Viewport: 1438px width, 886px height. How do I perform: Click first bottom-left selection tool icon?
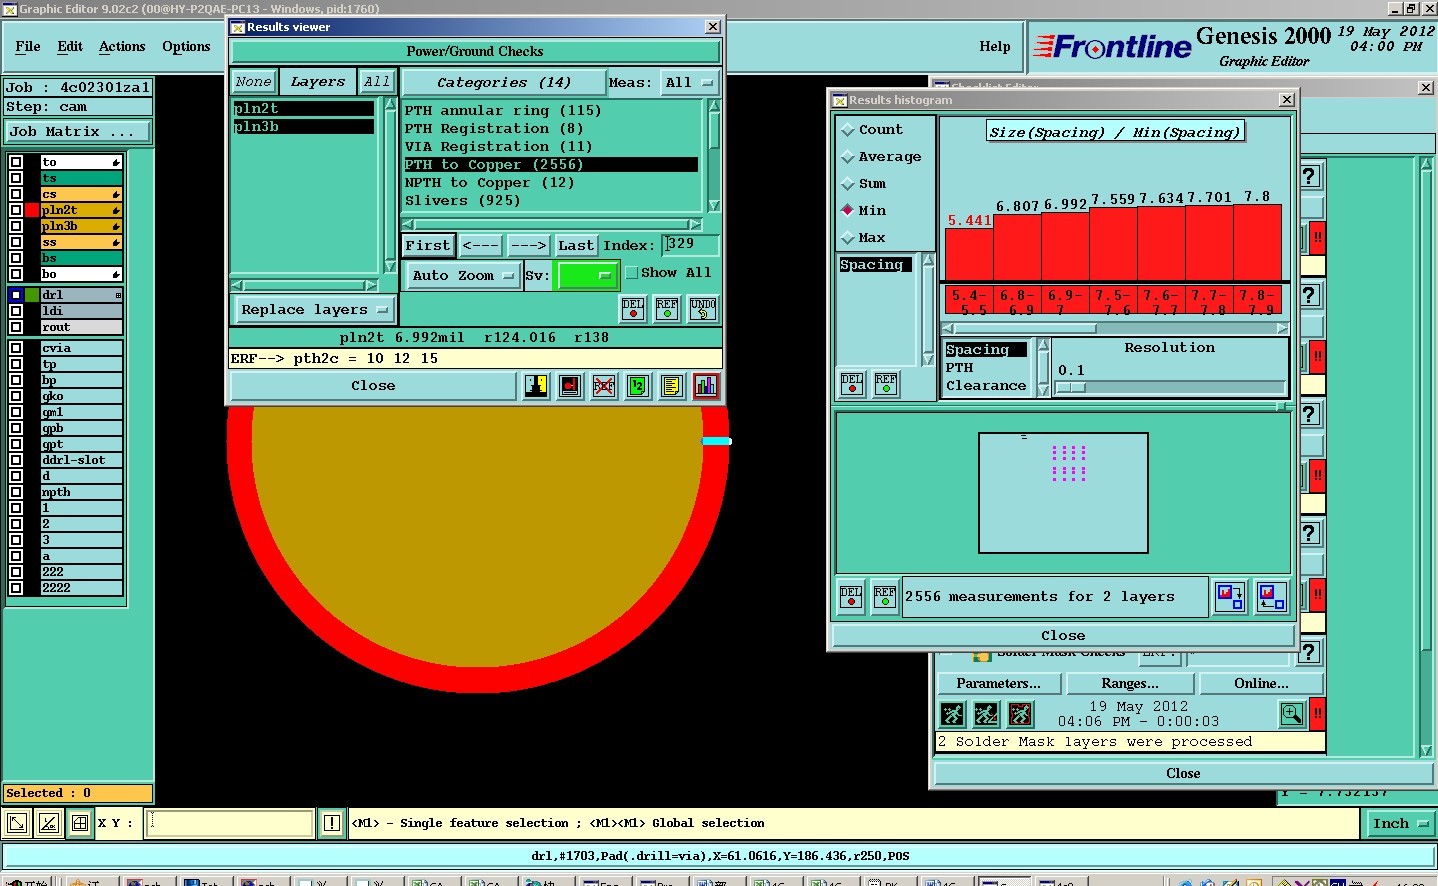[x=17, y=823]
